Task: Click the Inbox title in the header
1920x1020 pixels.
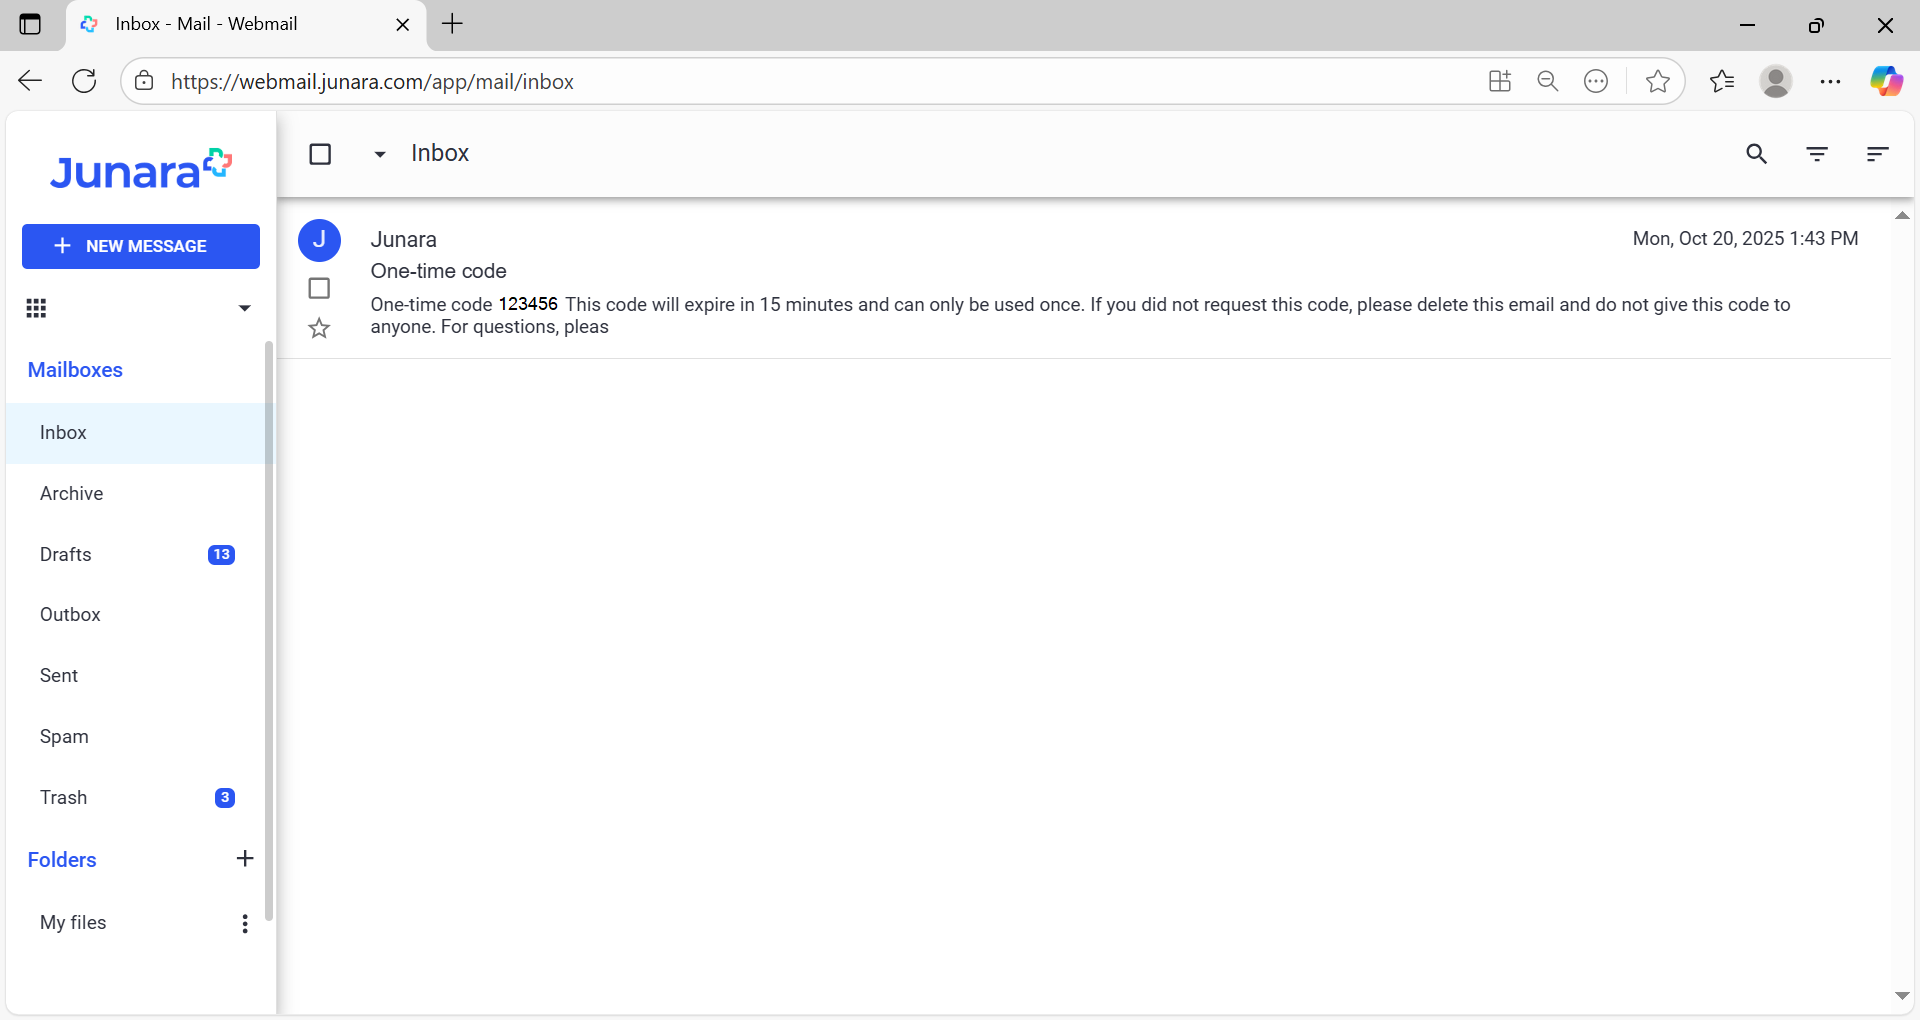Action: click(440, 153)
